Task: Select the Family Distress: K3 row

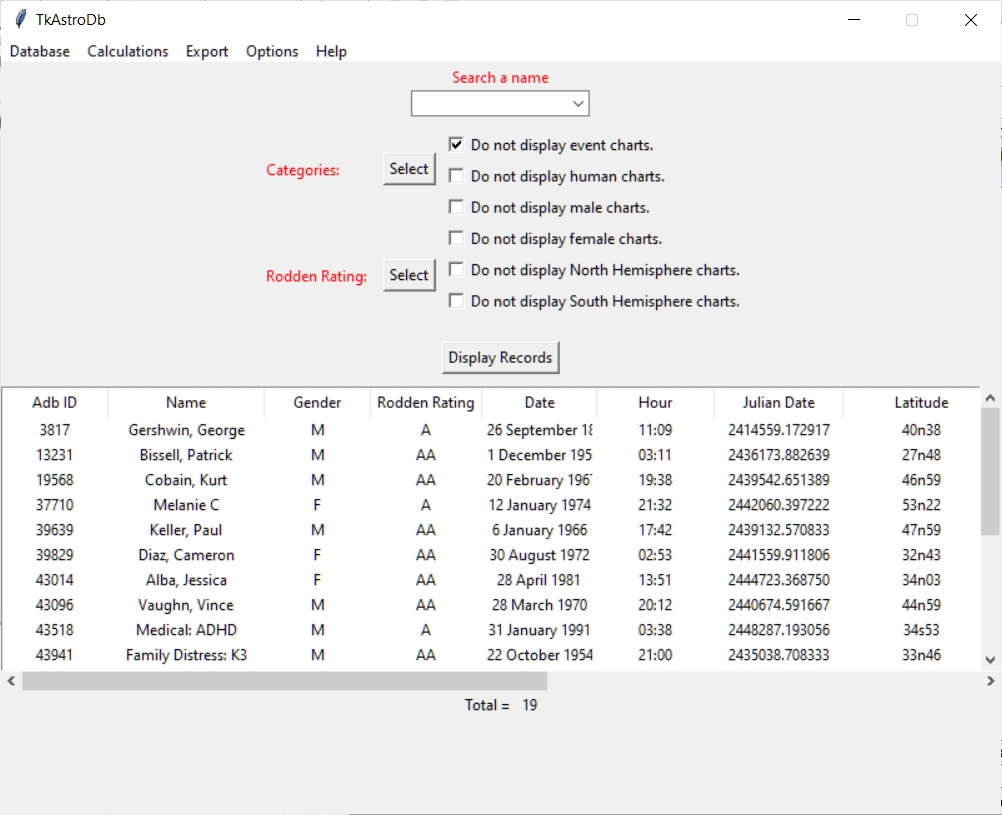Action: [491, 654]
